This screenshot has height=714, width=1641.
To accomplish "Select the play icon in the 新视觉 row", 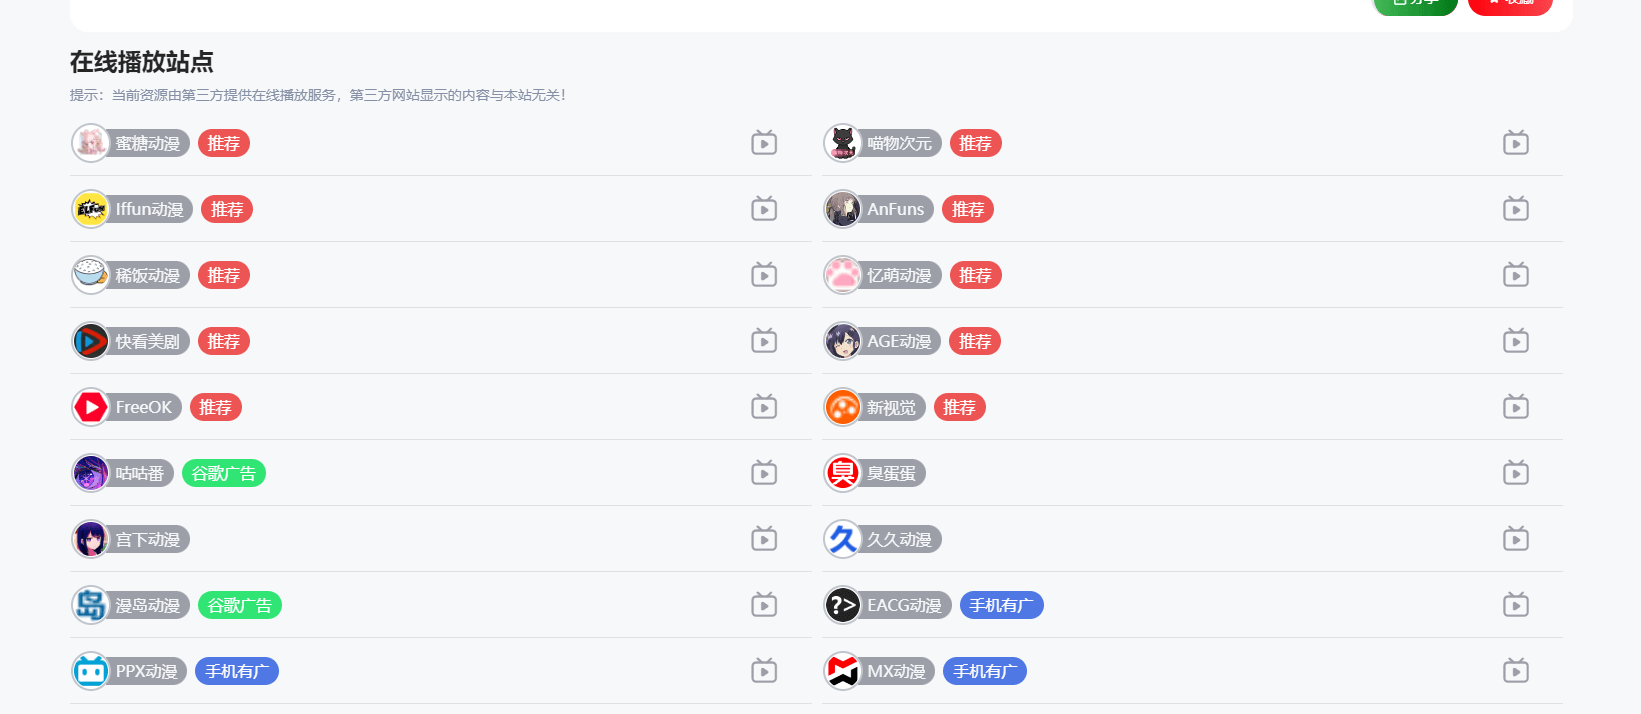I will [x=1516, y=407].
